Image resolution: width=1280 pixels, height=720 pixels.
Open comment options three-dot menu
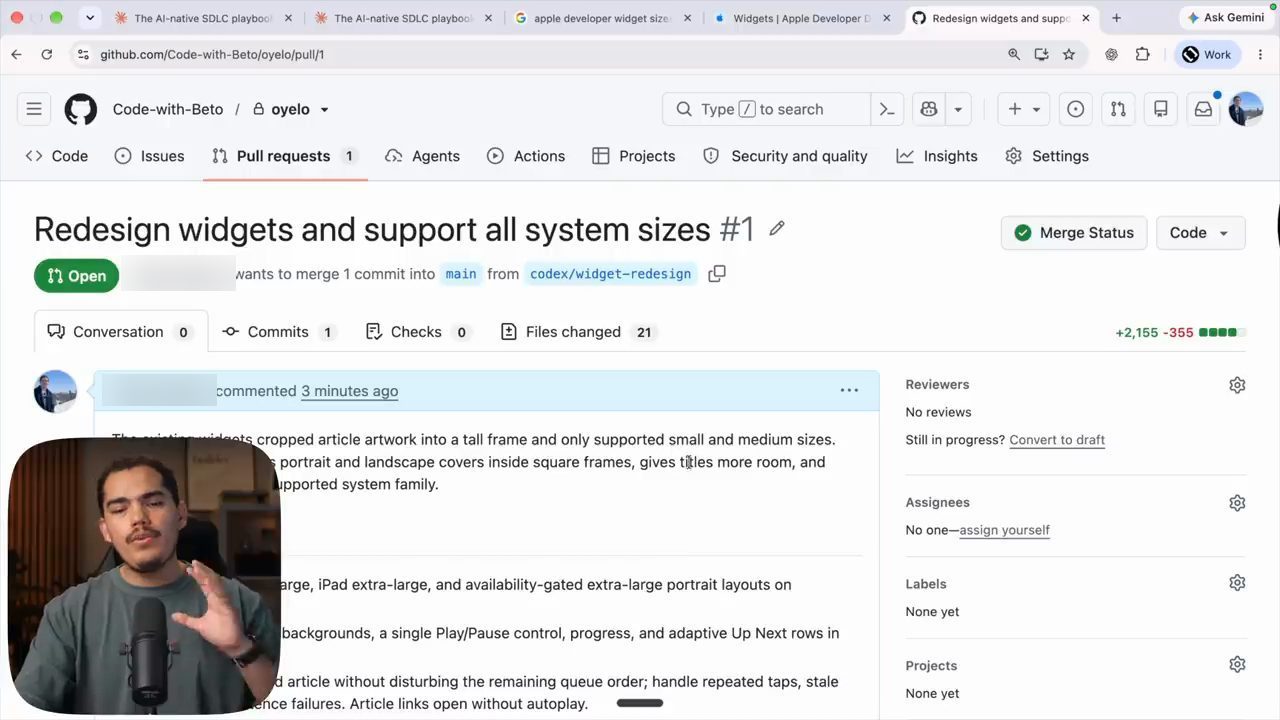point(849,391)
